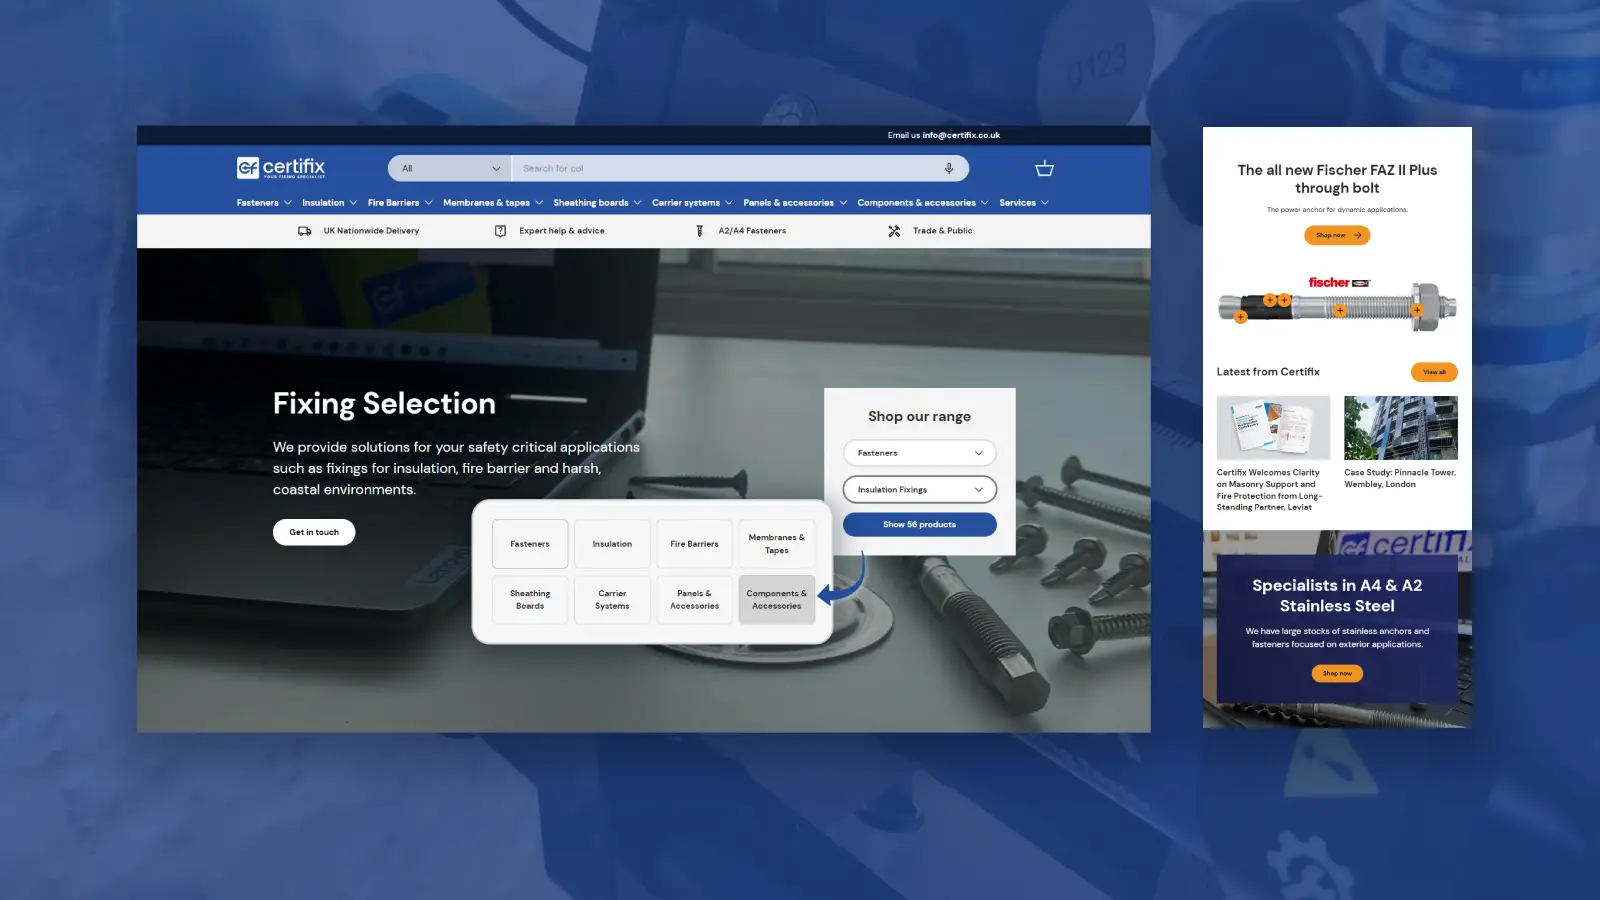Select the Sheathing Boards tile

pyautogui.click(x=530, y=600)
